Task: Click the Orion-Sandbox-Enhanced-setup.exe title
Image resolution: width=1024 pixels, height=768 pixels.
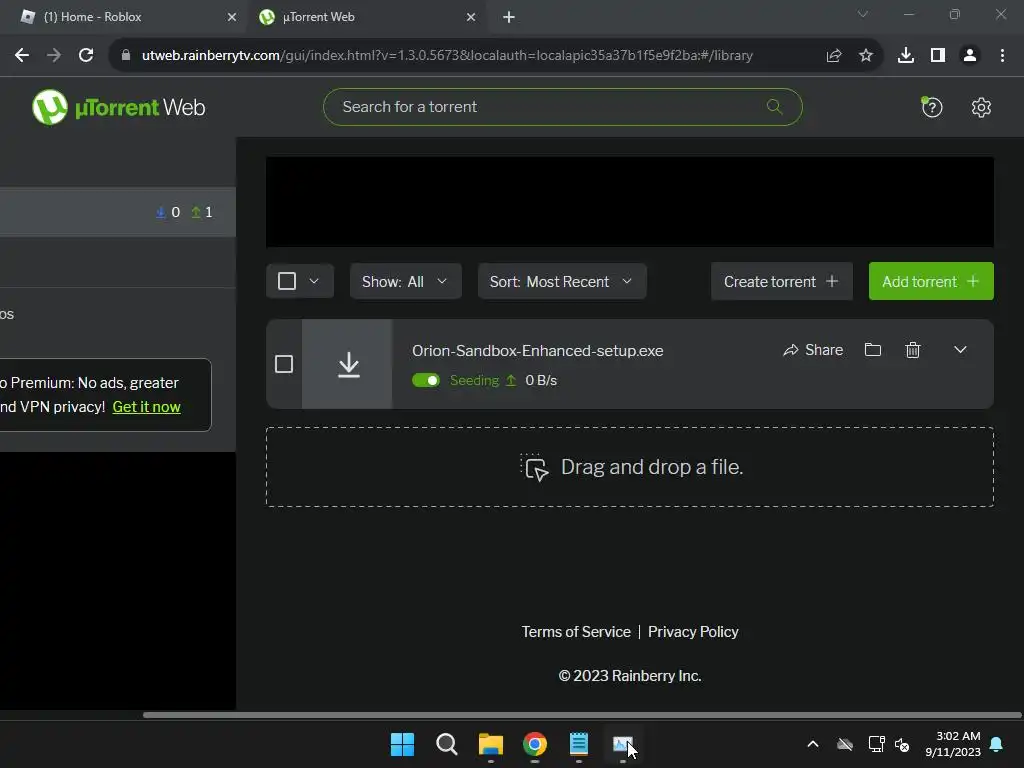Action: point(537,351)
